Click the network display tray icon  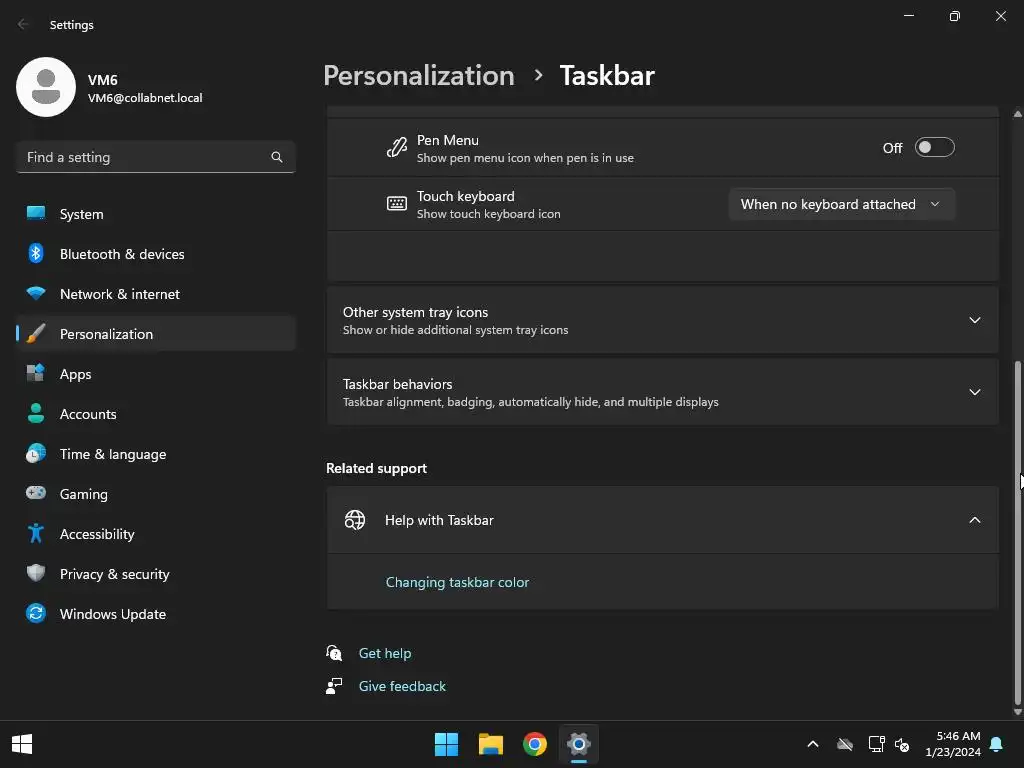[x=876, y=744]
